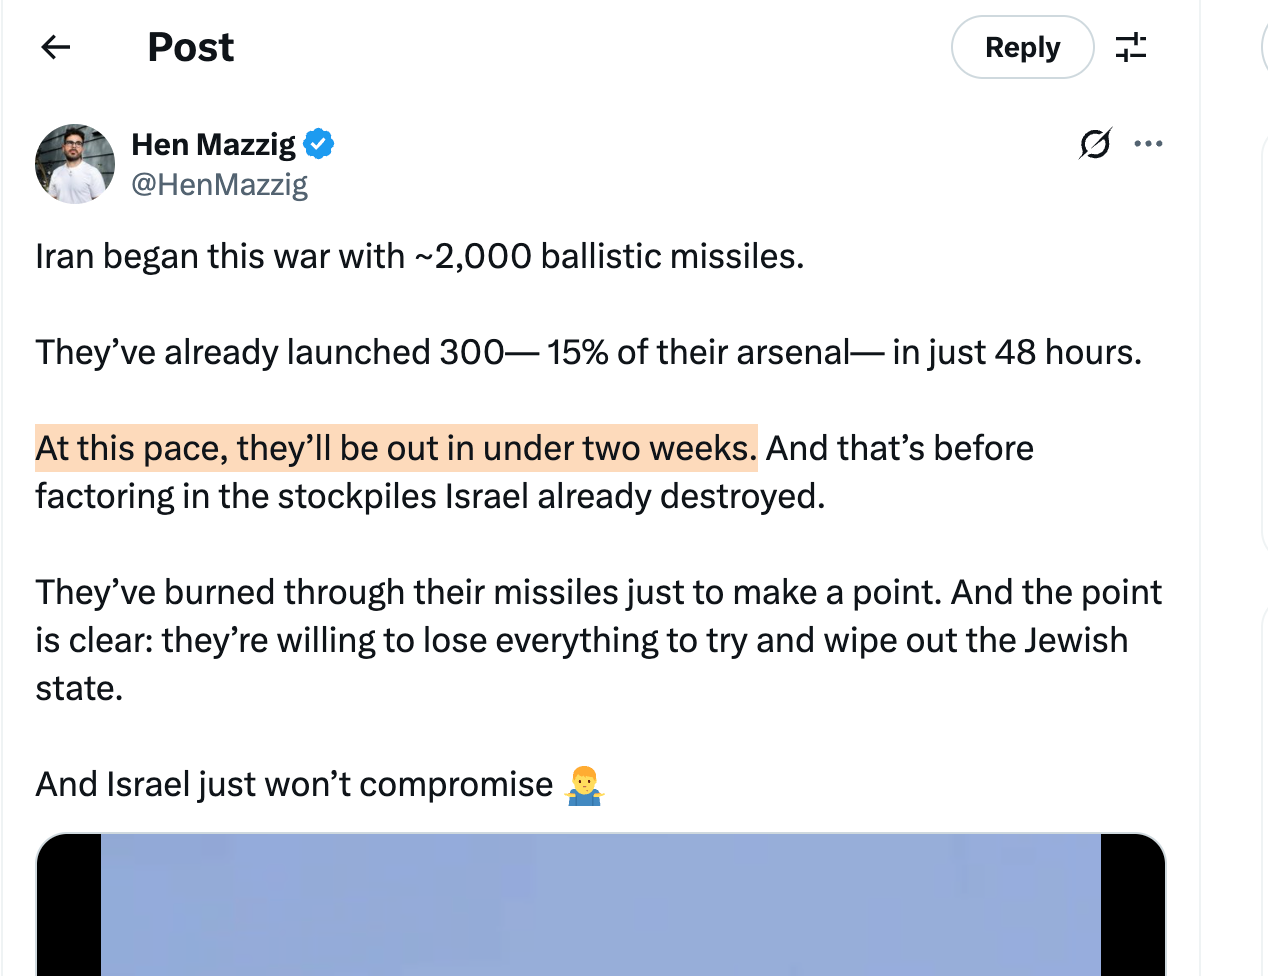Click the highlighted 'At this pace' sentence
This screenshot has height=976, width=1268.
coord(396,448)
